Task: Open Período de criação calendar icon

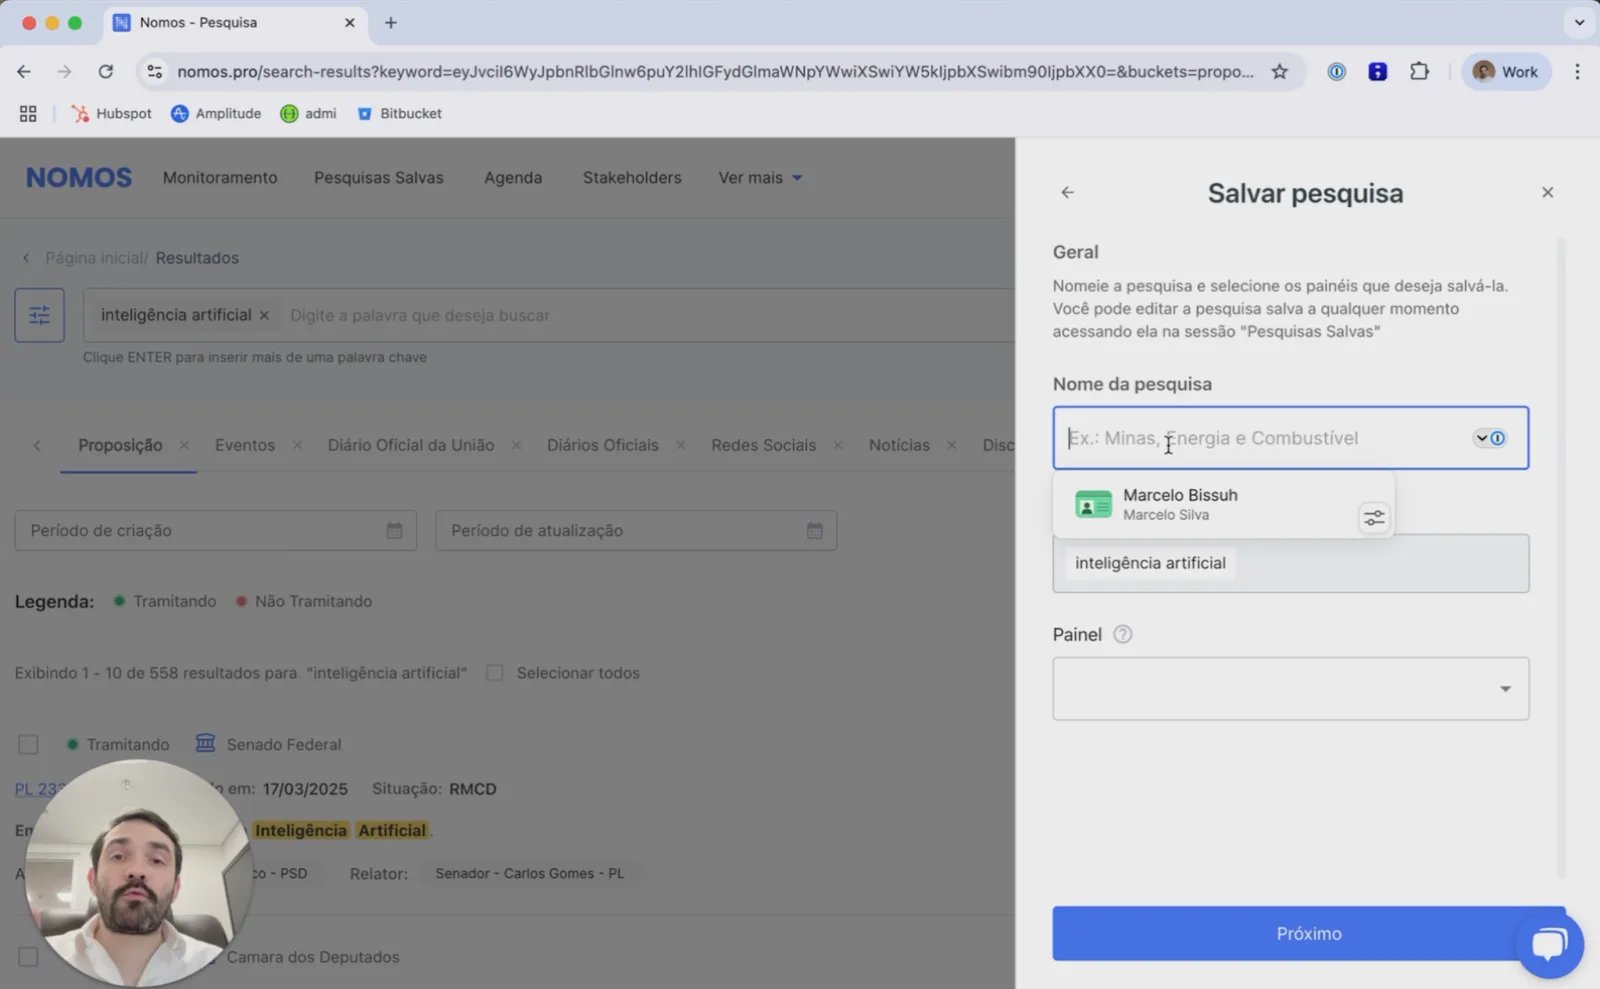Action: (x=394, y=530)
